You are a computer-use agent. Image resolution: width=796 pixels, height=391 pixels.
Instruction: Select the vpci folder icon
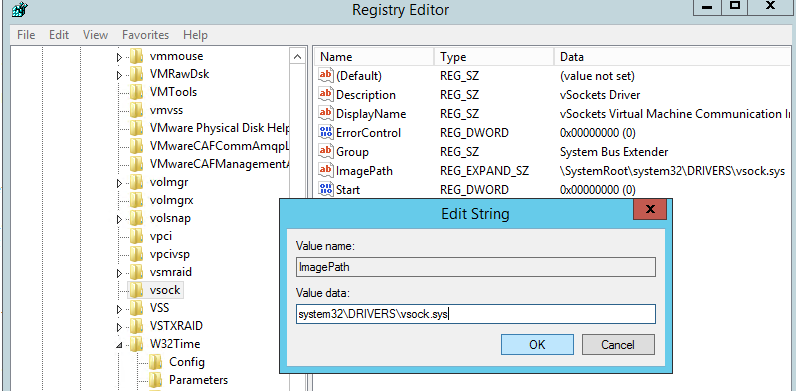click(136, 236)
